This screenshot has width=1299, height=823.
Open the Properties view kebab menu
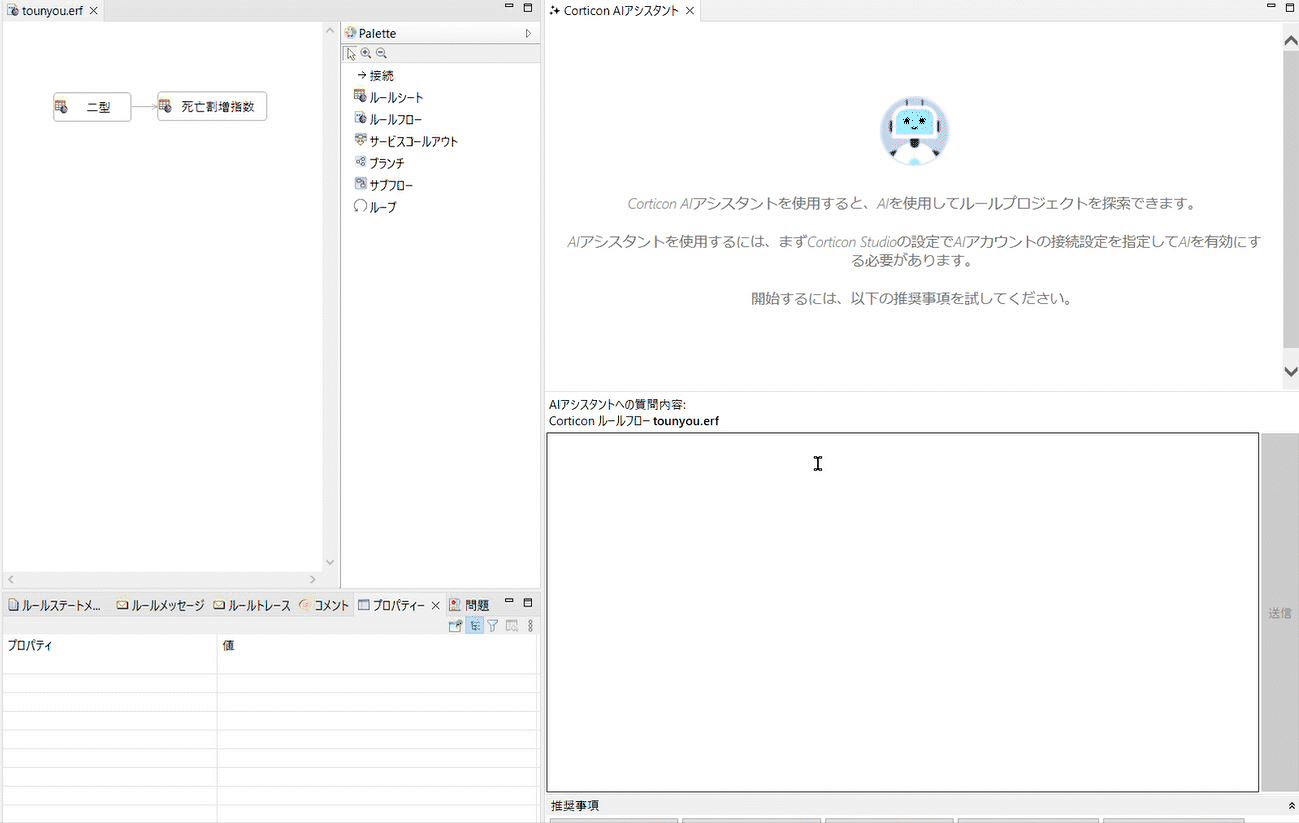530,626
